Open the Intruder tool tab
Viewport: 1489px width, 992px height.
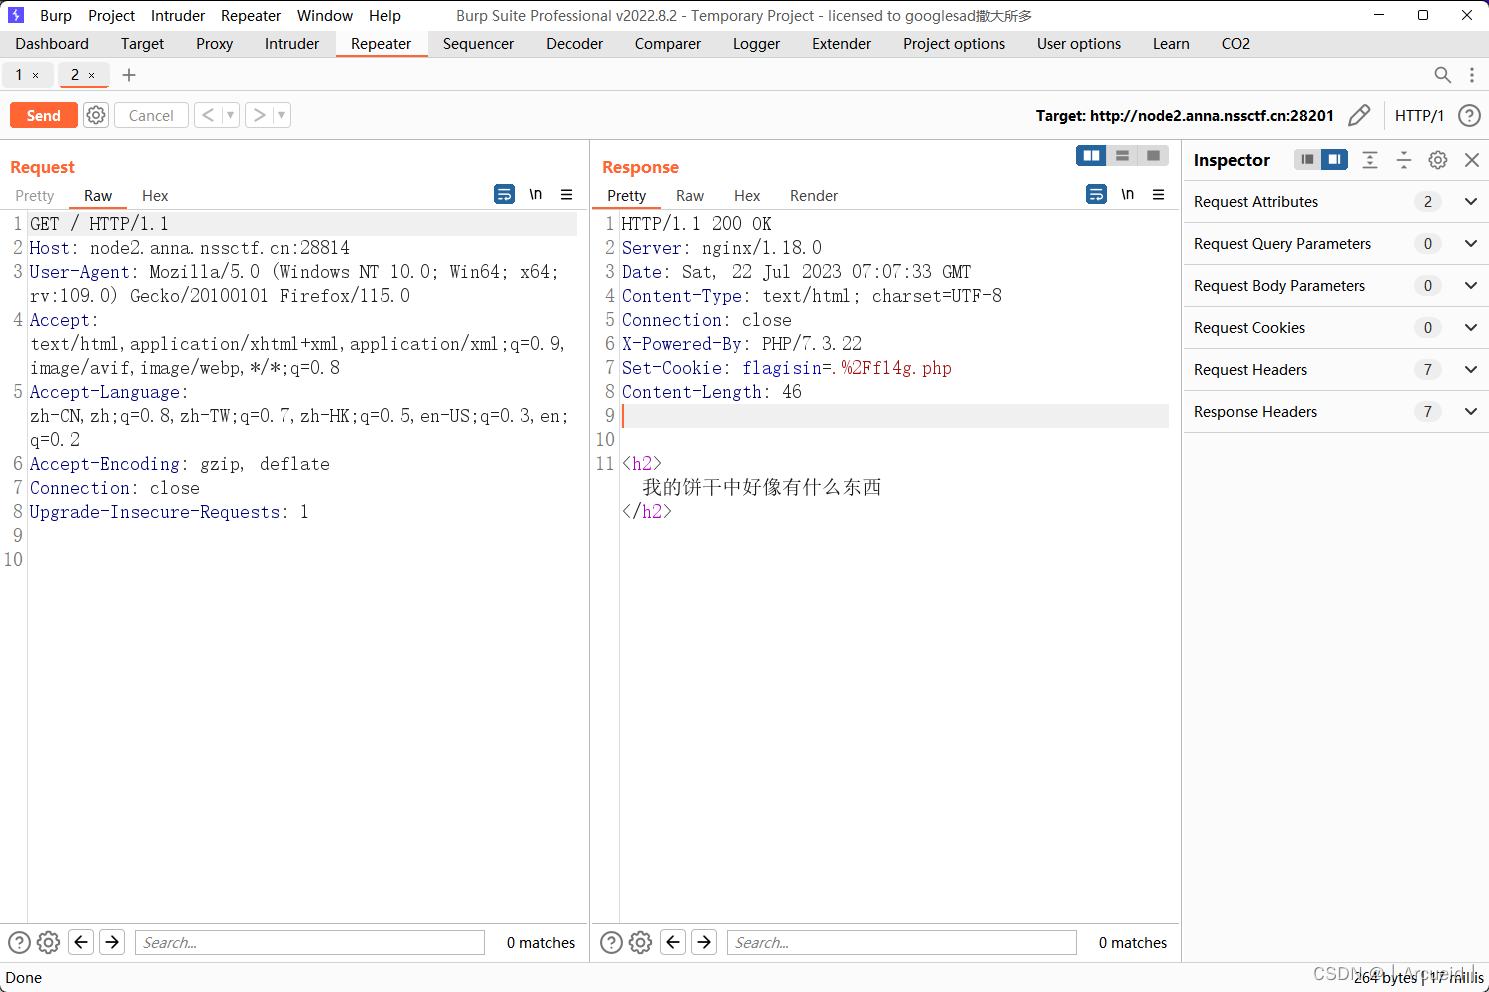point(292,44)
